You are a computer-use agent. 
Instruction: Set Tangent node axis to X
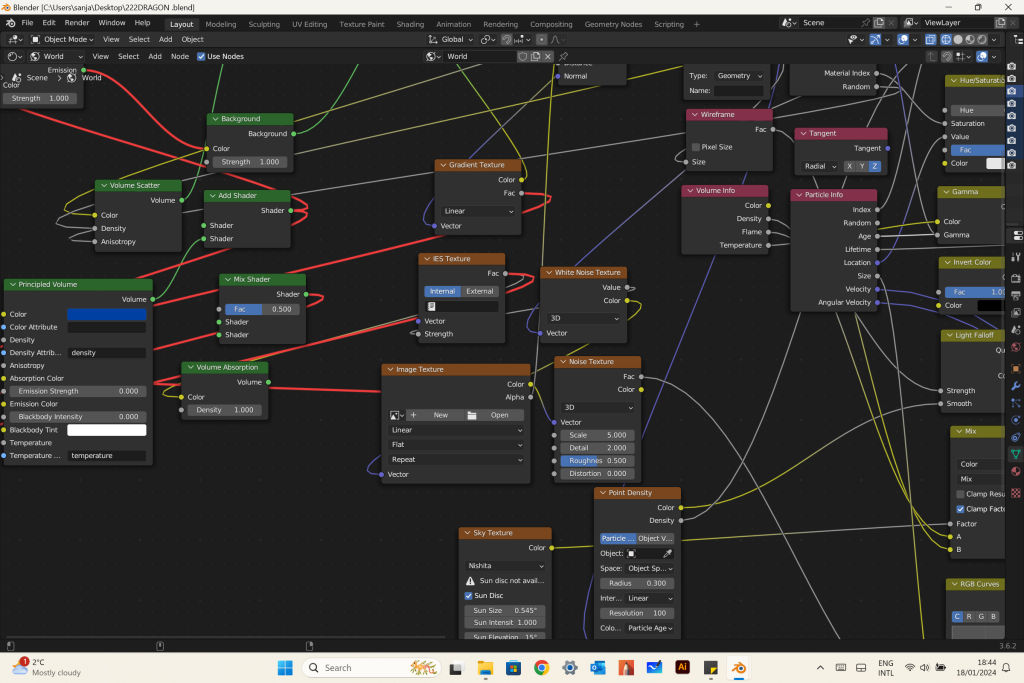tap(849, 166)
